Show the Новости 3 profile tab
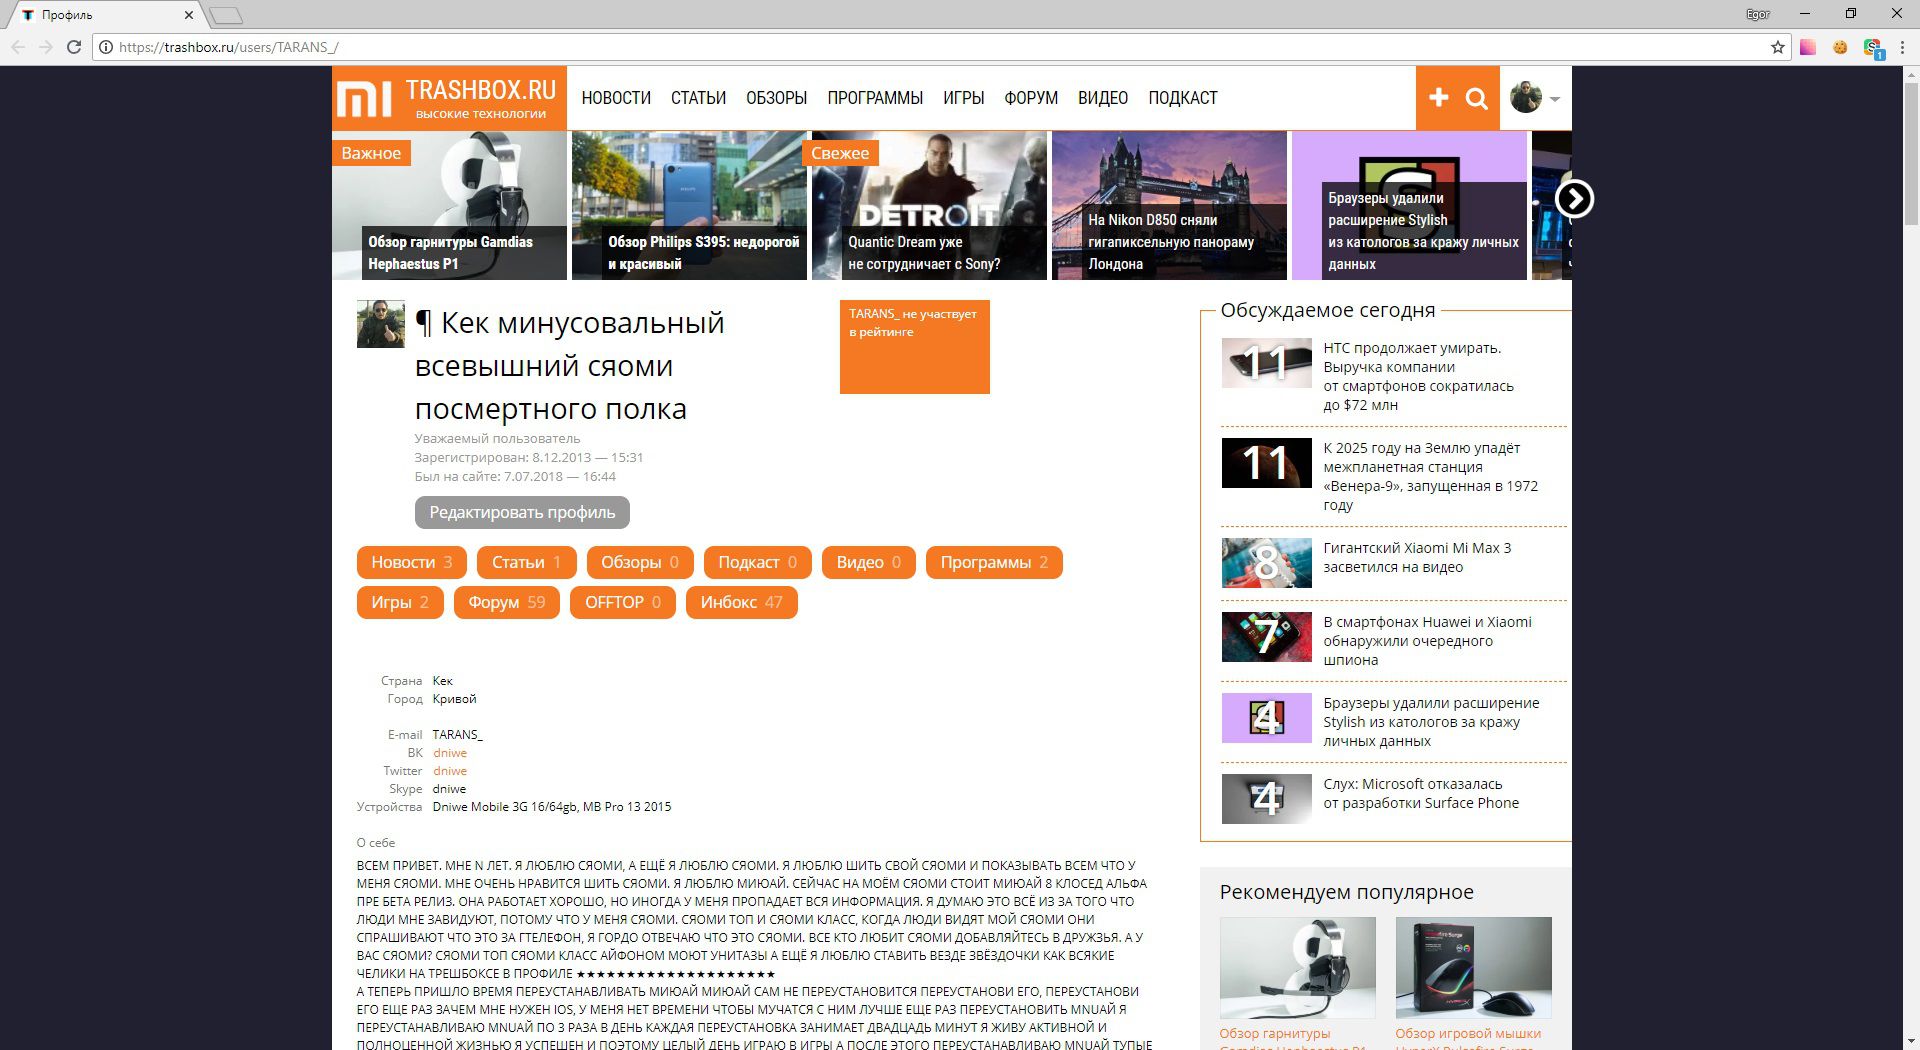Image resolution: width=1920 pixels, height=1050 pixels. pos(411,562)
